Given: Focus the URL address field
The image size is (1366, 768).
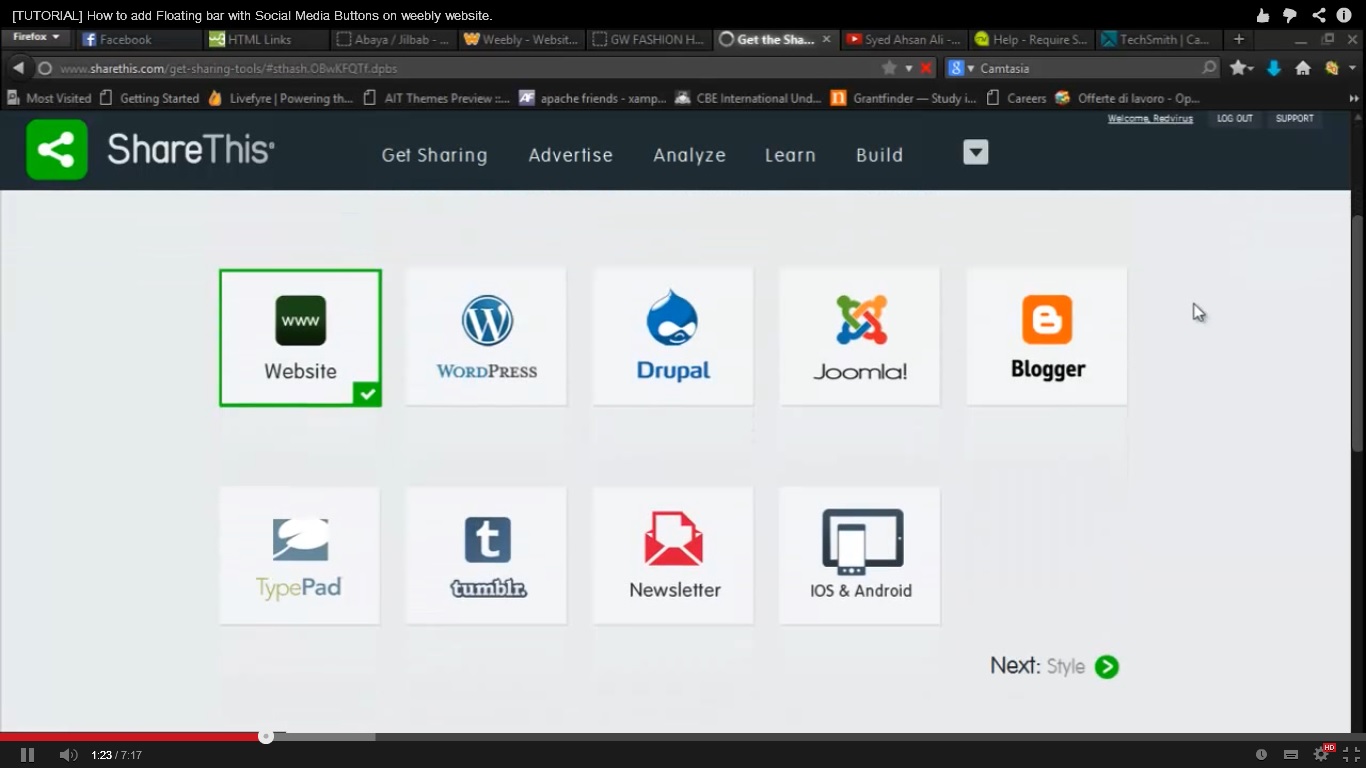Looking at the screenshot, I should [455, 68].
